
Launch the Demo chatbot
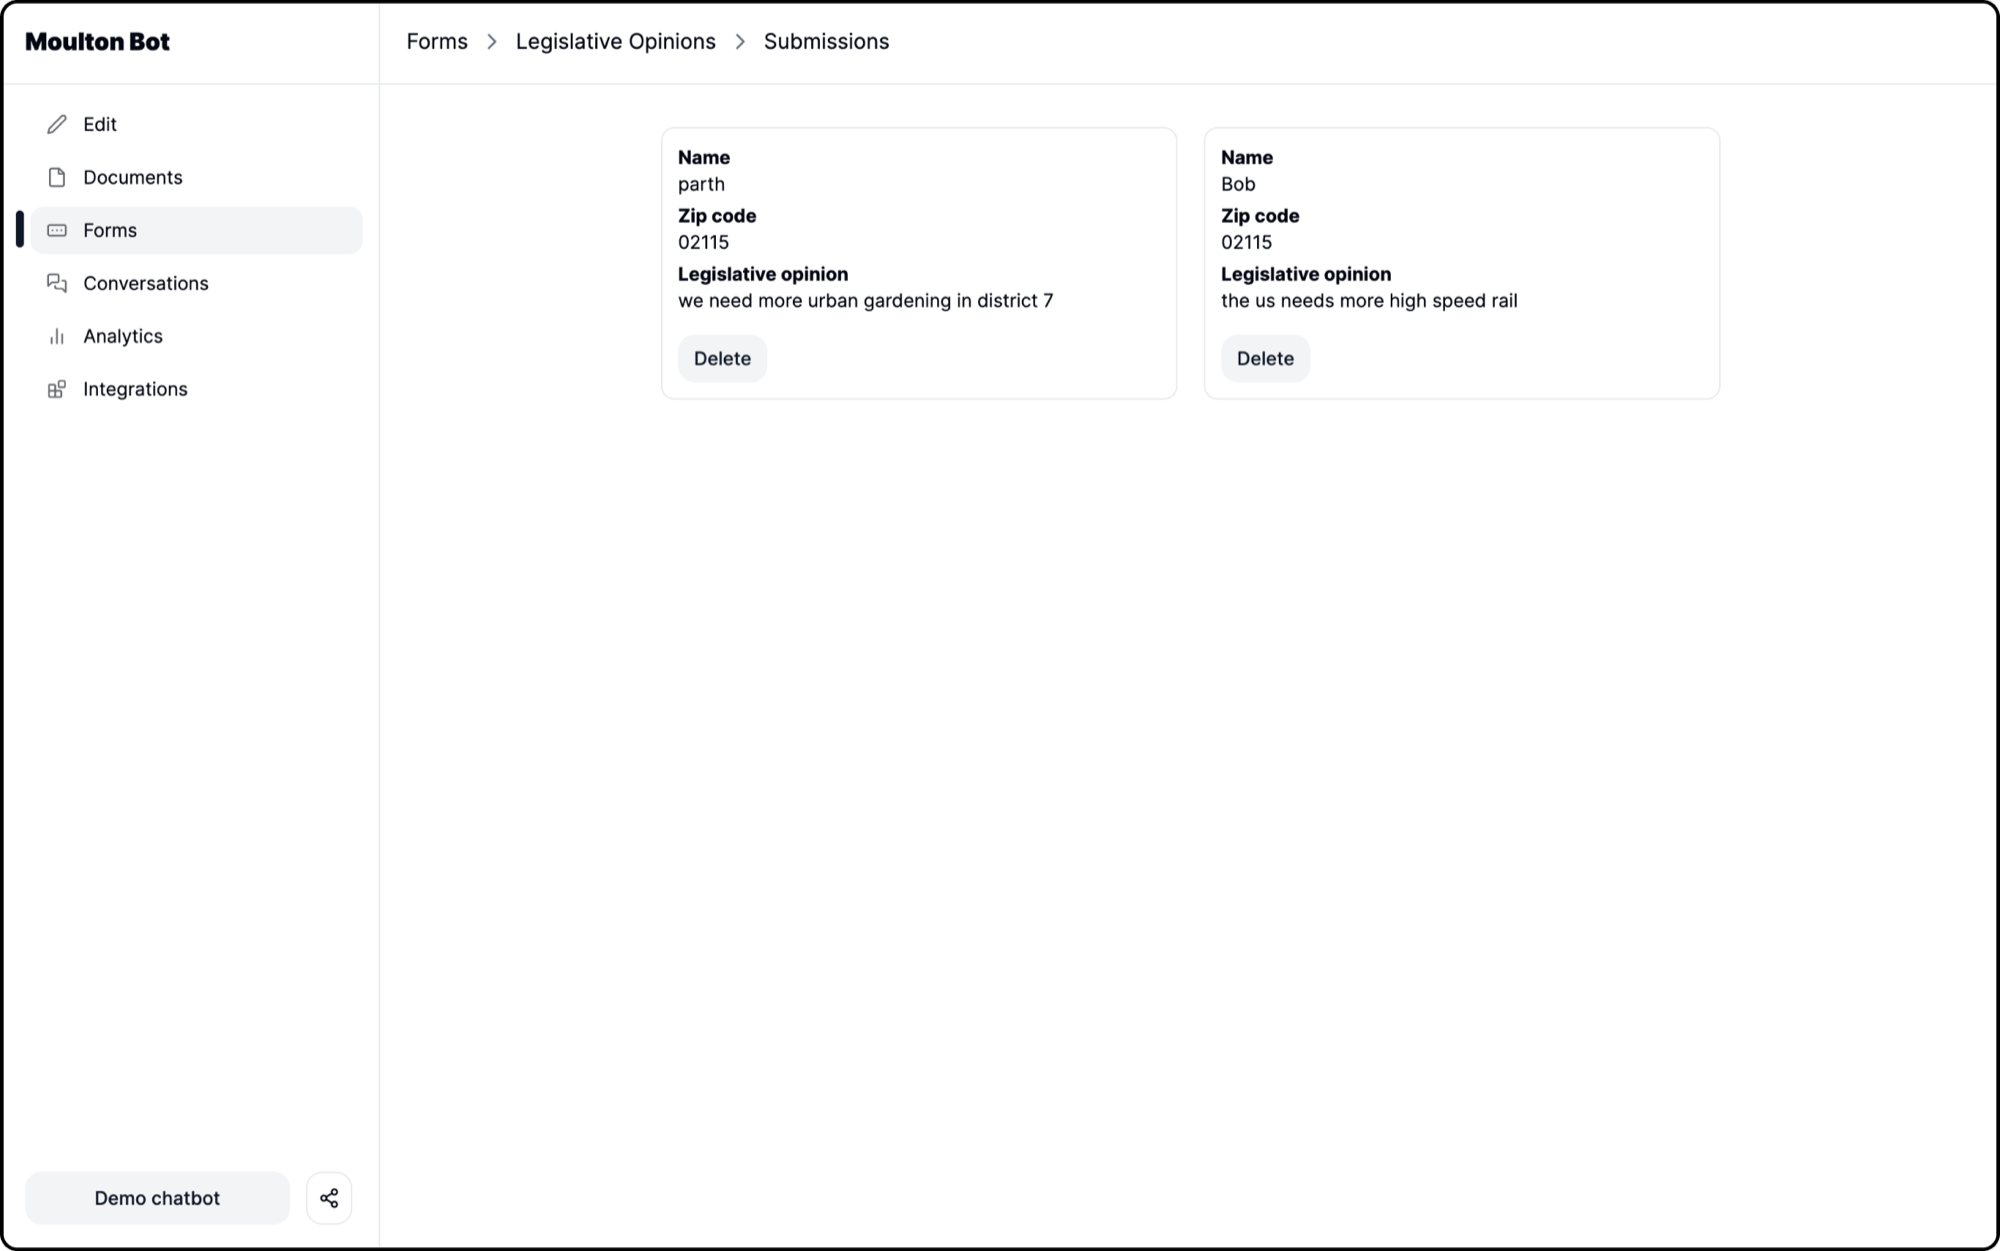pyautogui.click(x=157, y=1197)
